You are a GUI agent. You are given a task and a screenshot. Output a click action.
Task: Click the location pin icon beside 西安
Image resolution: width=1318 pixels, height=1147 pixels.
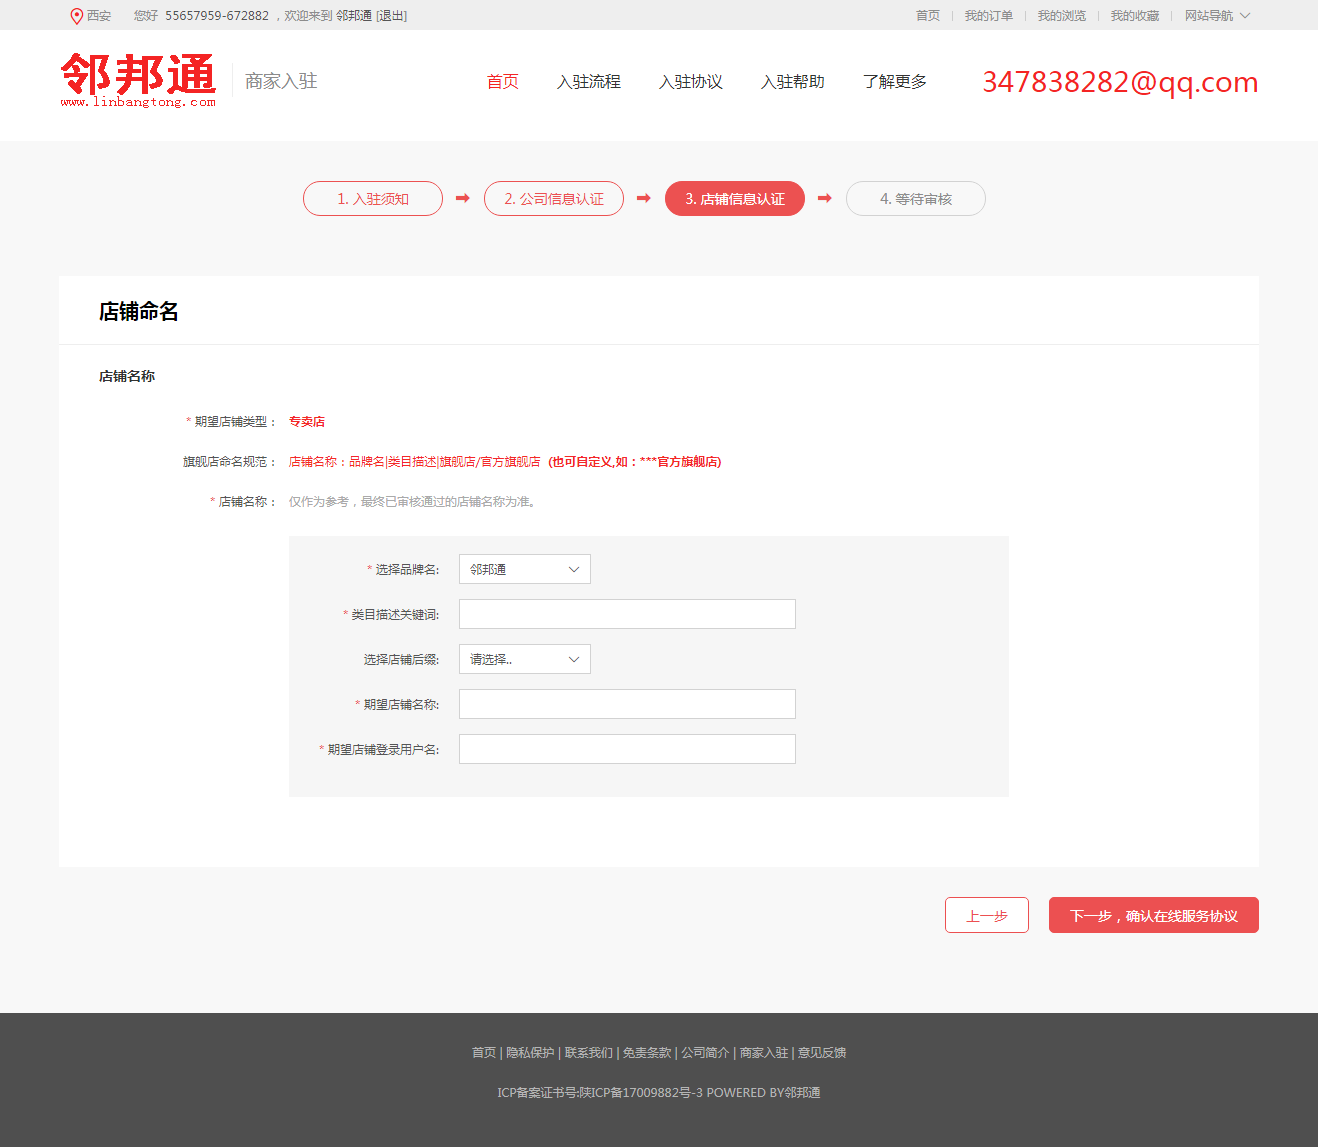[x=76, y=16]
